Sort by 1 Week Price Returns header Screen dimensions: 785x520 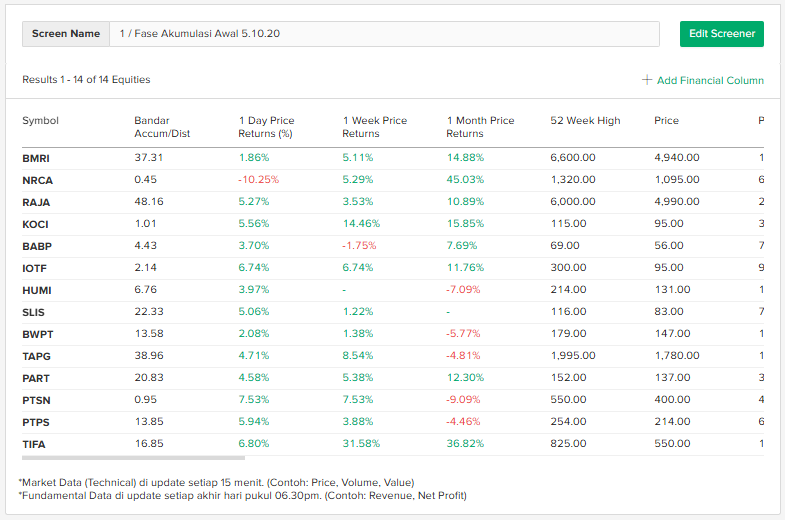pyautogui.click(x=374, y=127)
